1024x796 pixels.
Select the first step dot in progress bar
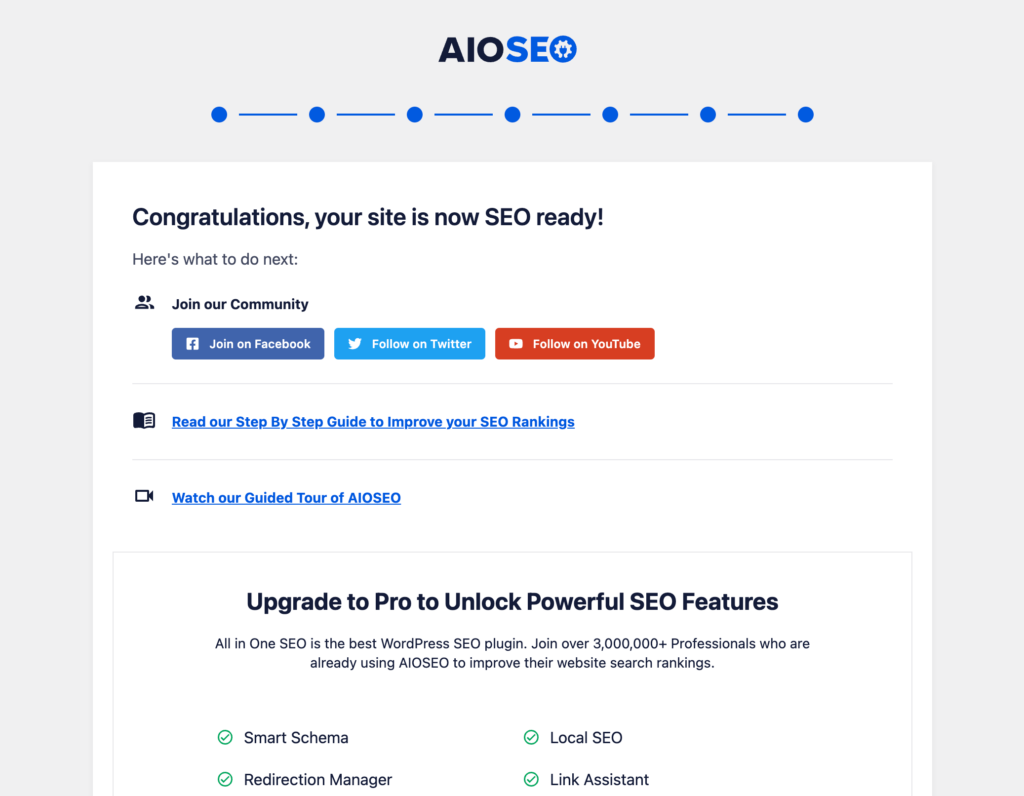point(219,114)
